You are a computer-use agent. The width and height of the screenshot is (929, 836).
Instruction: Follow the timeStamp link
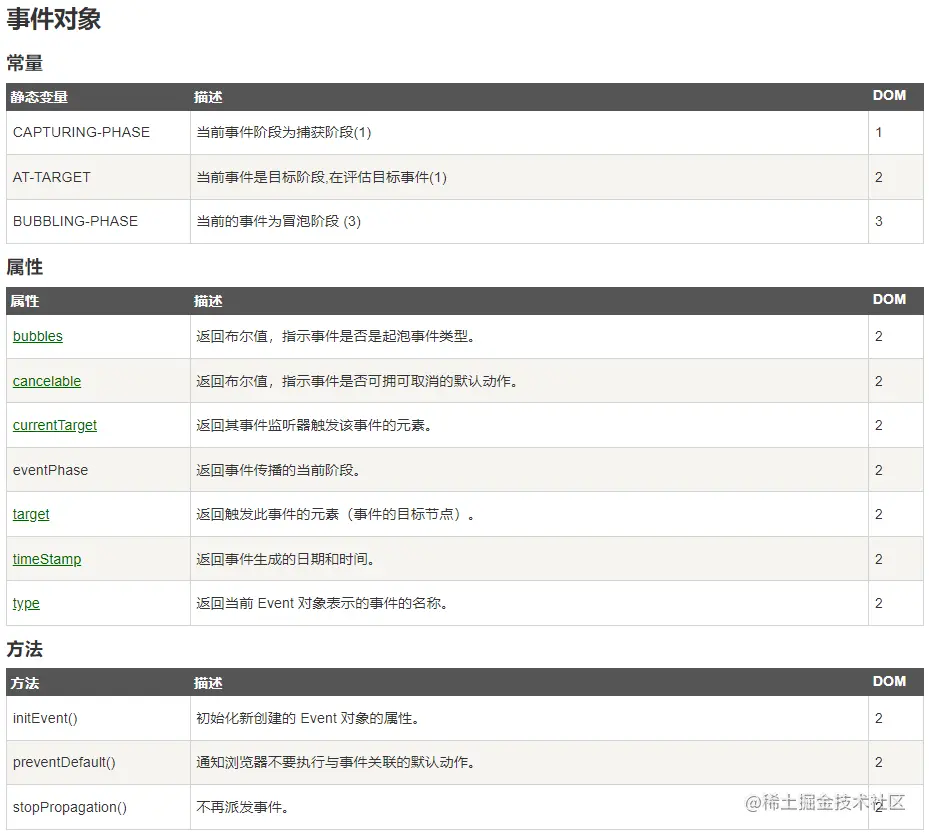tap(47, 559)
